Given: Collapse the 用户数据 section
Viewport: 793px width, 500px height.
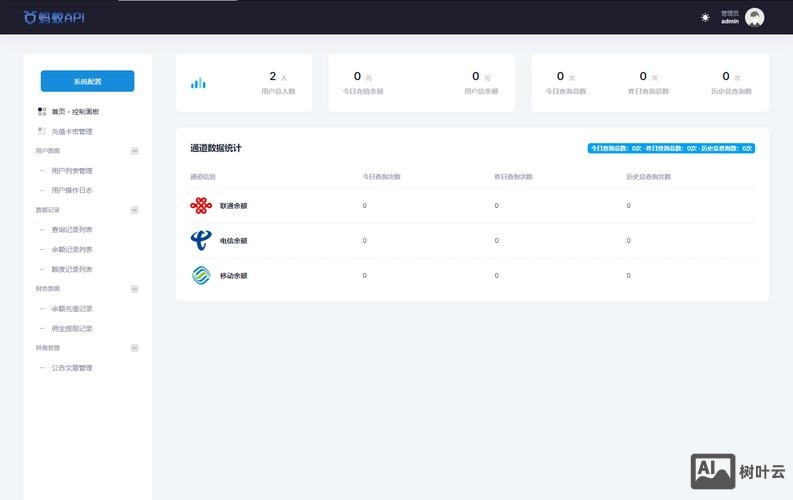Looking at the screenshot, I should 135,151.
